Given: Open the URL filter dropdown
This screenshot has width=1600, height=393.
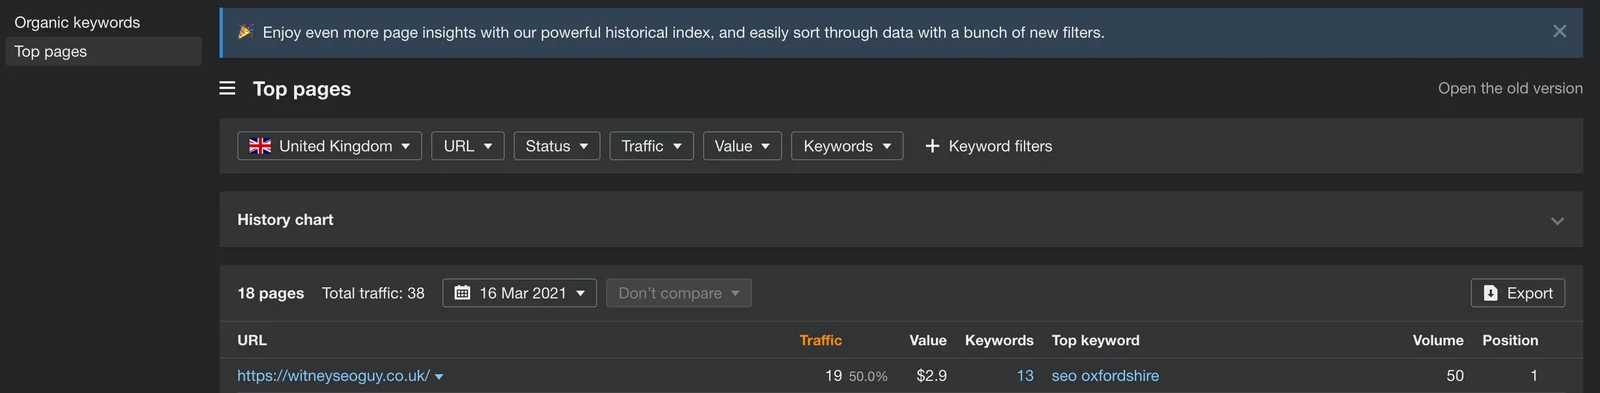Looking at the screenshot, I should pos(468,146).
